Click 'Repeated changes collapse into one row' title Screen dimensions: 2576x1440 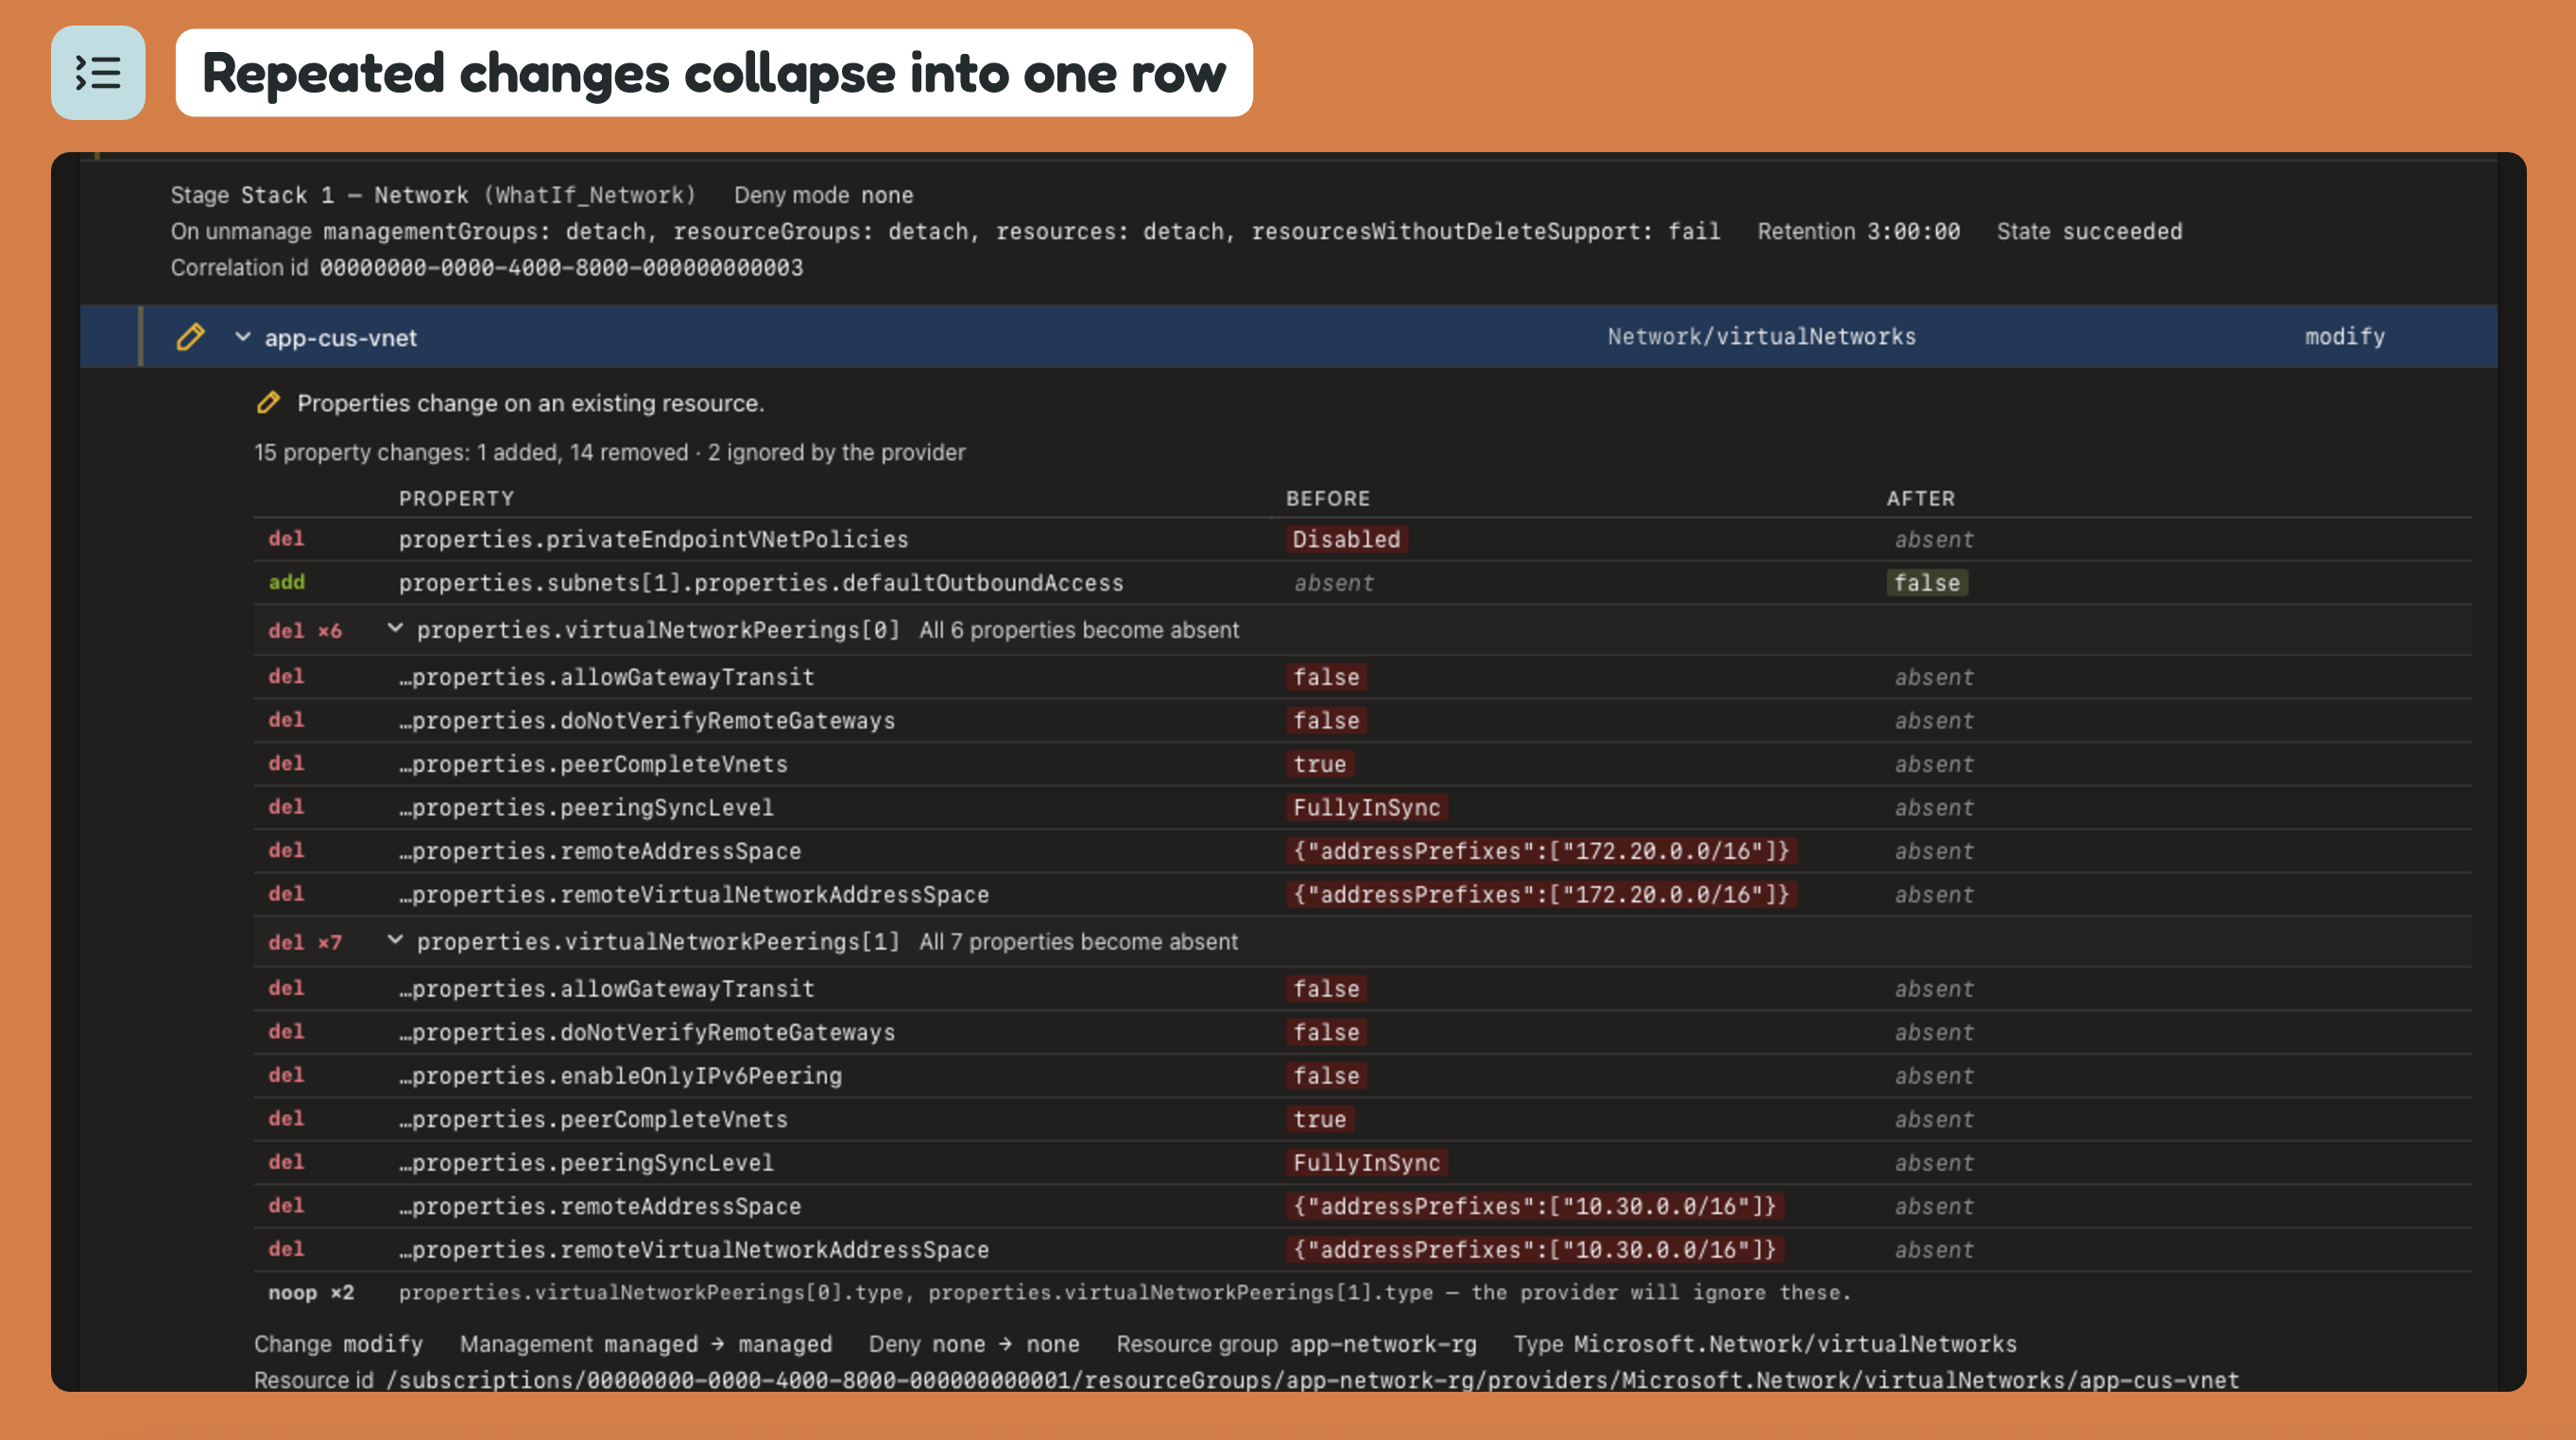pyautogui.click(x=714, y=73)
